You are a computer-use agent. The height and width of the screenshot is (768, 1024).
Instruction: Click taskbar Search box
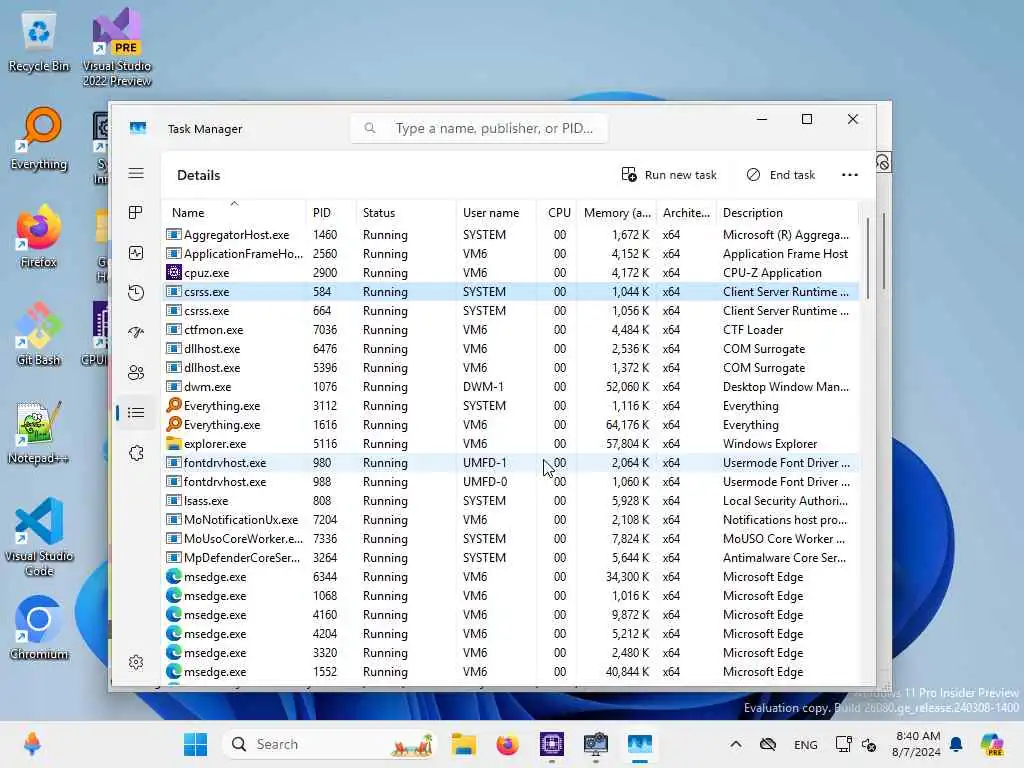tap(330, 744)
